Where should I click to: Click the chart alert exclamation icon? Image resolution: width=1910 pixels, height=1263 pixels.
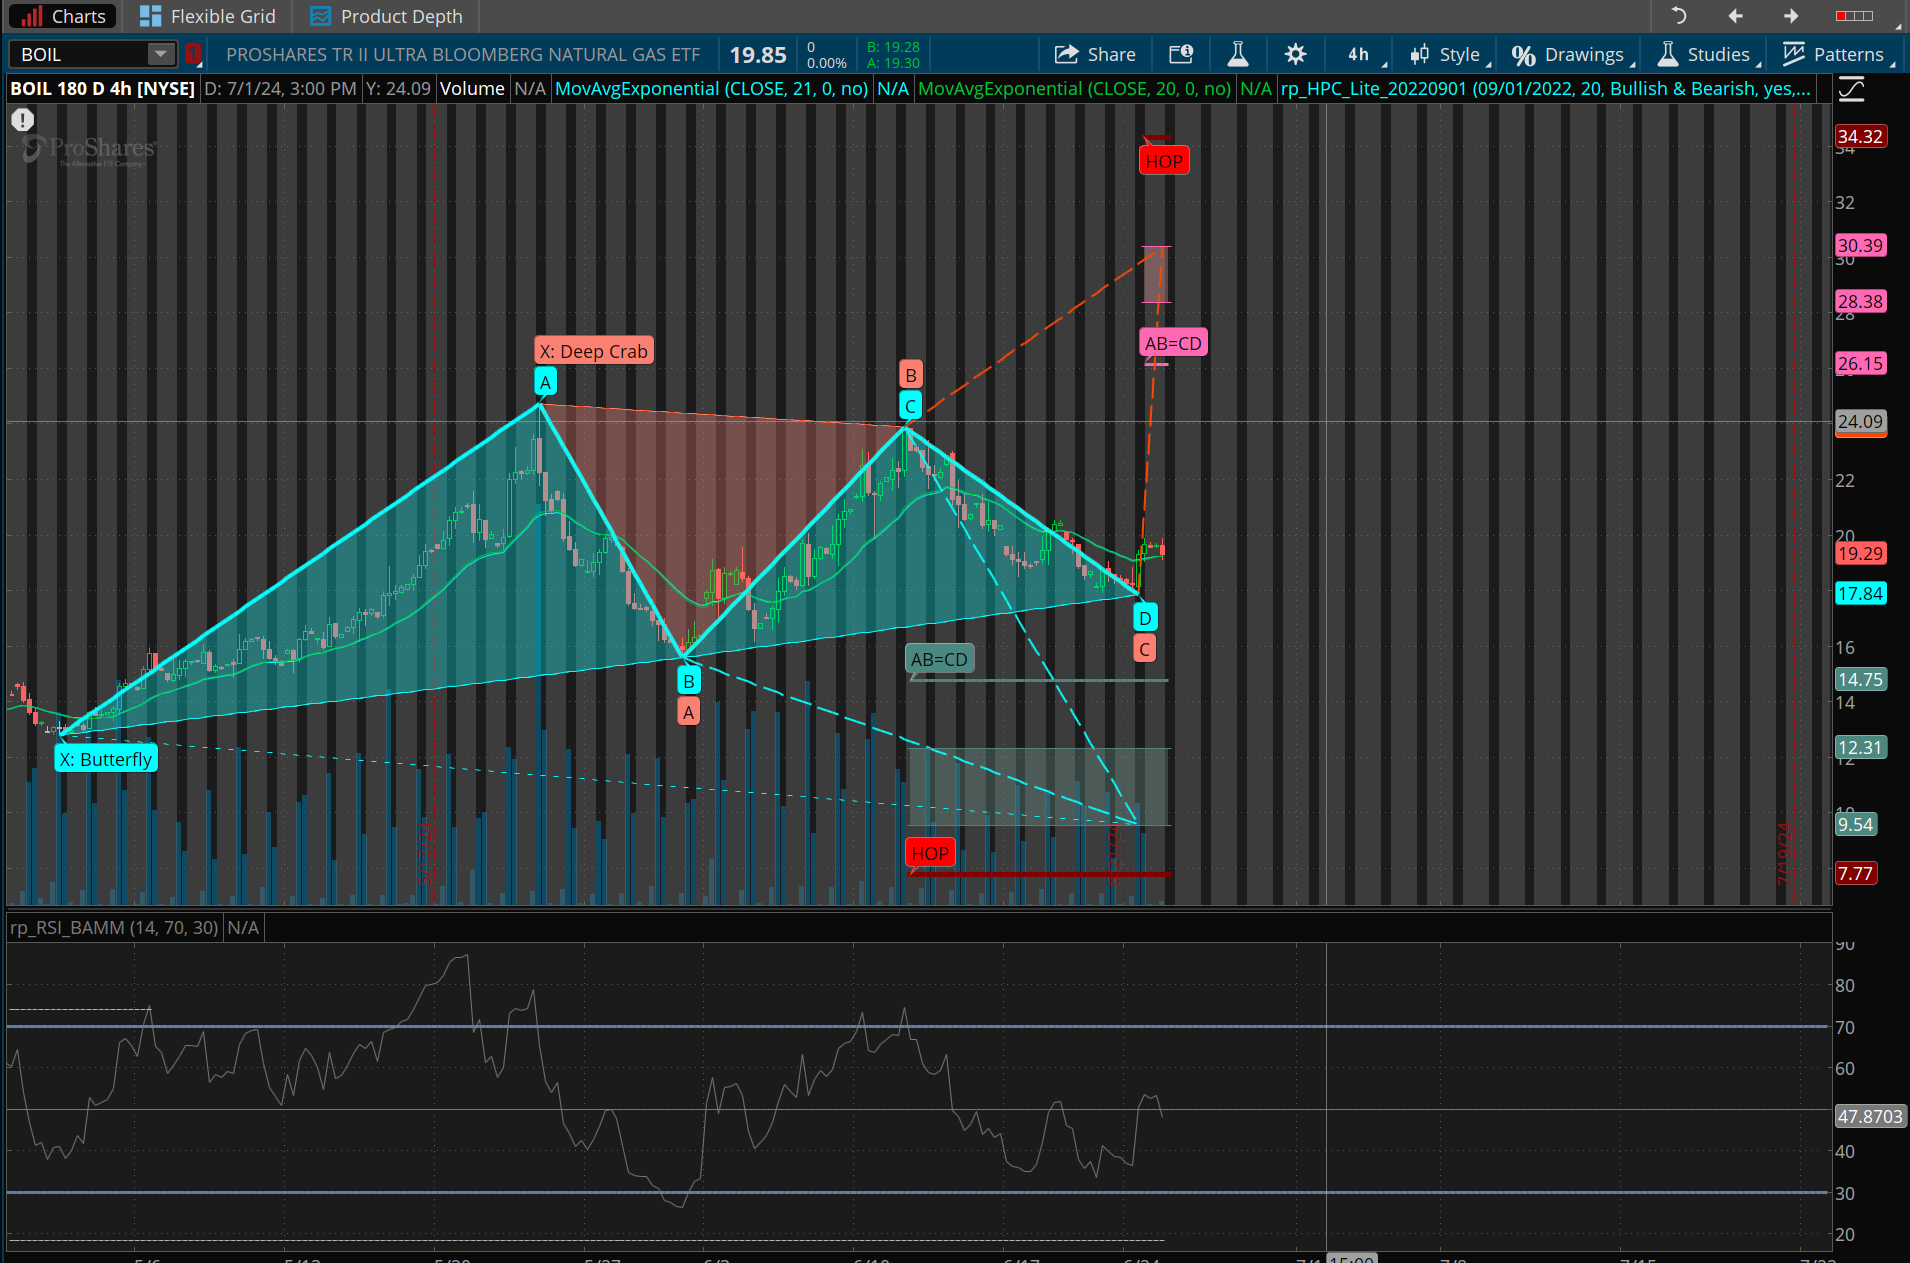coord(22,120)
